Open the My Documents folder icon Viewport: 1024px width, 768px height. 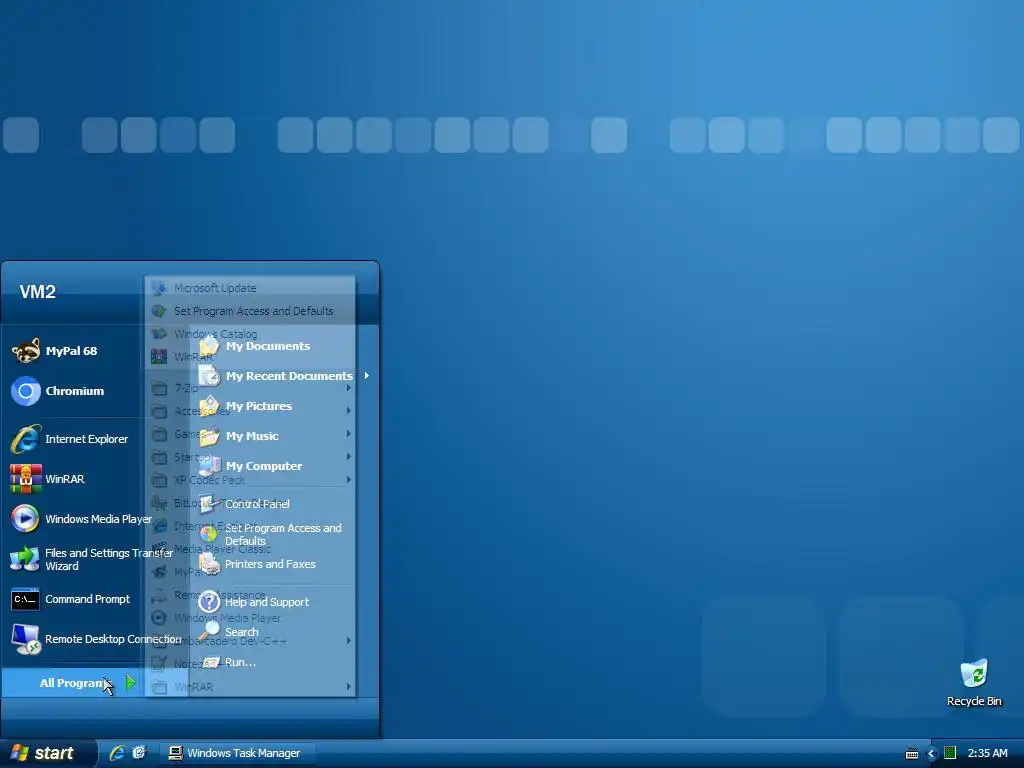click(209, 346)
